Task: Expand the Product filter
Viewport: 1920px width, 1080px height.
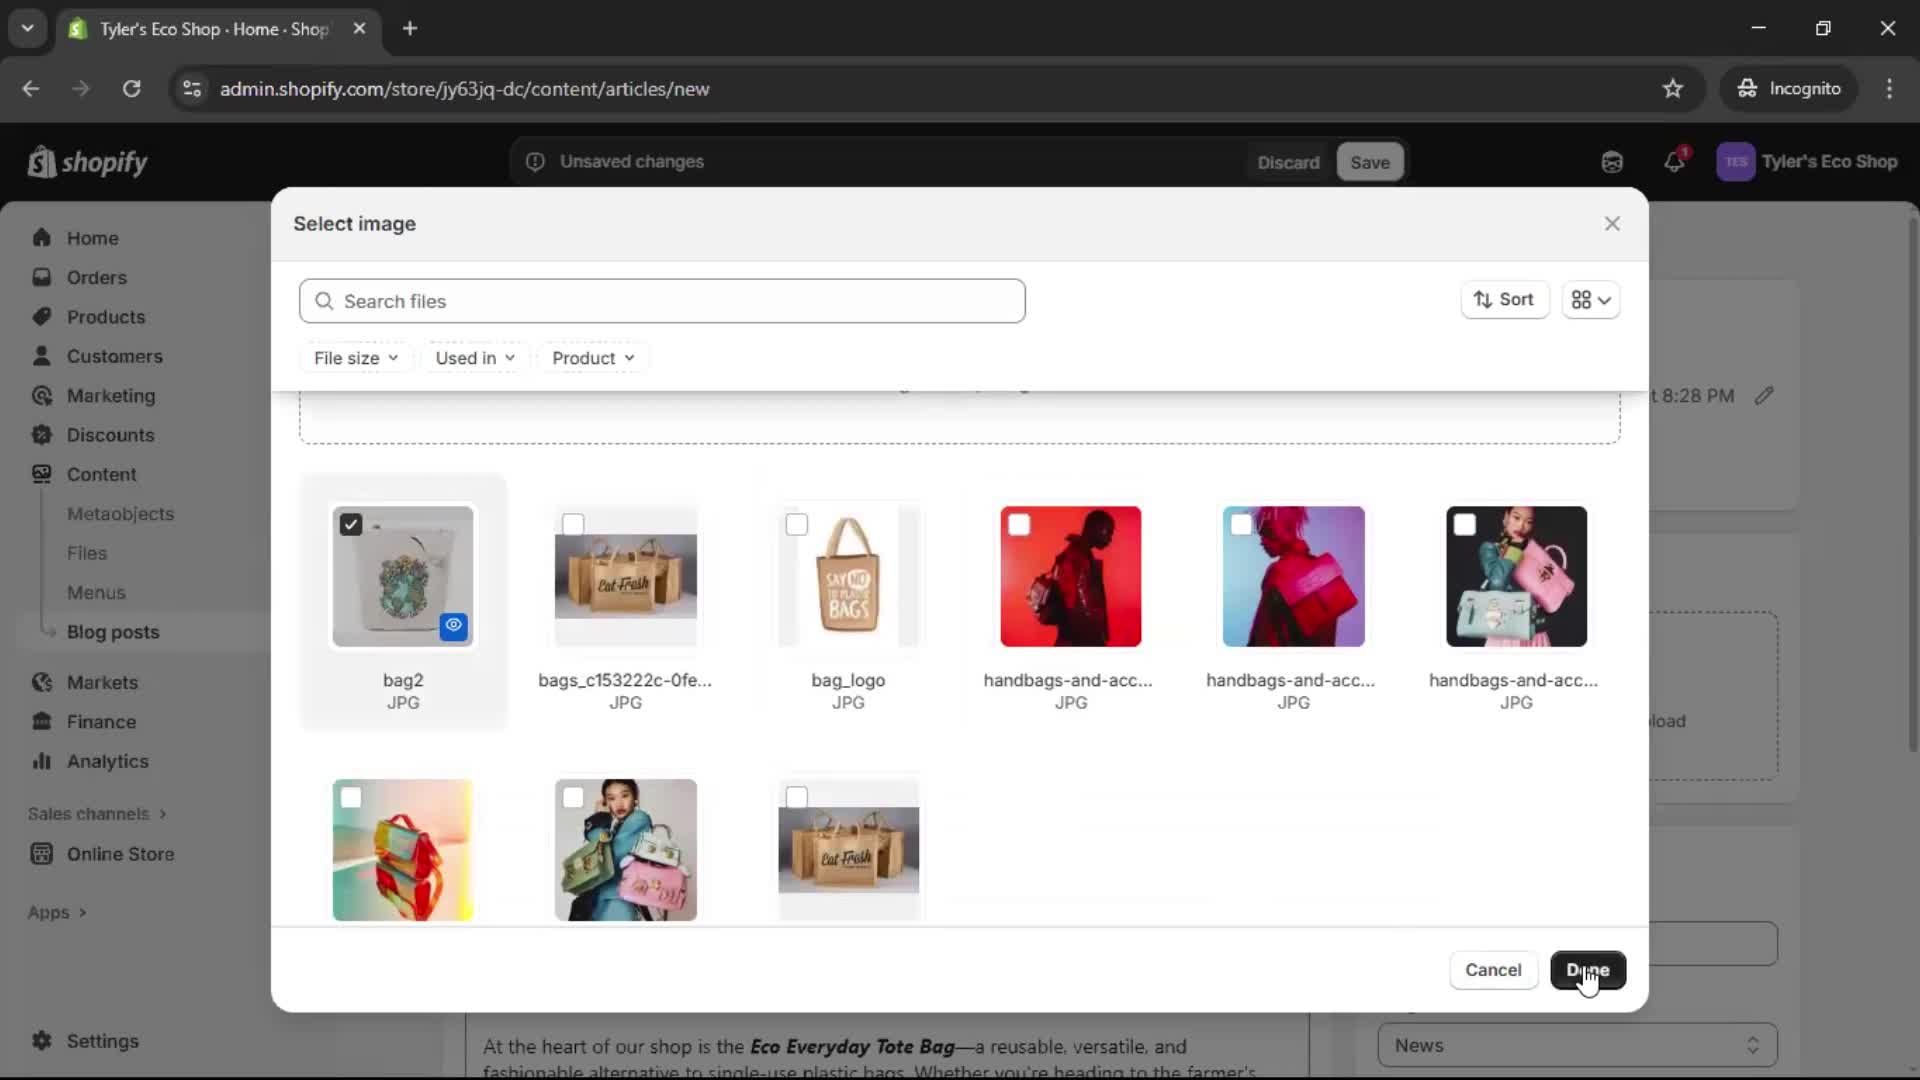Action: tap(592, 357)
